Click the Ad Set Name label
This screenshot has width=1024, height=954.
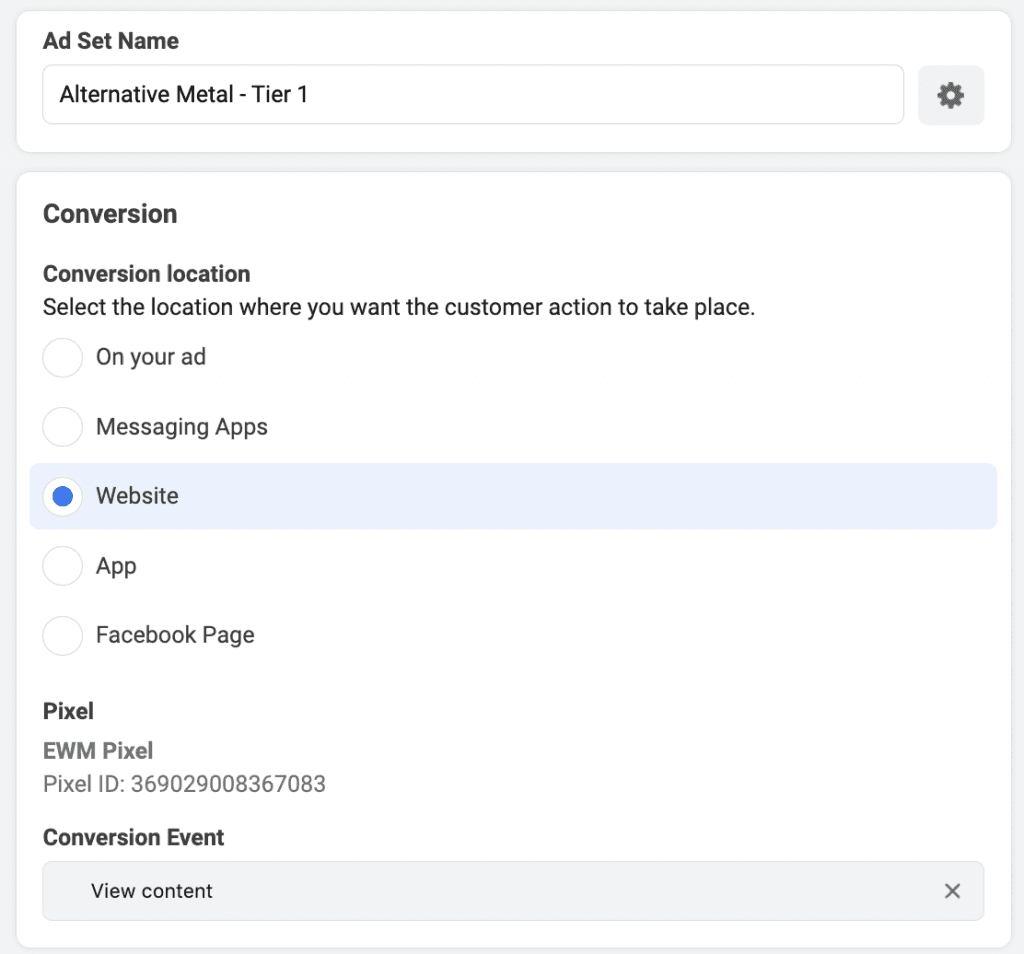tap(110, 40)
